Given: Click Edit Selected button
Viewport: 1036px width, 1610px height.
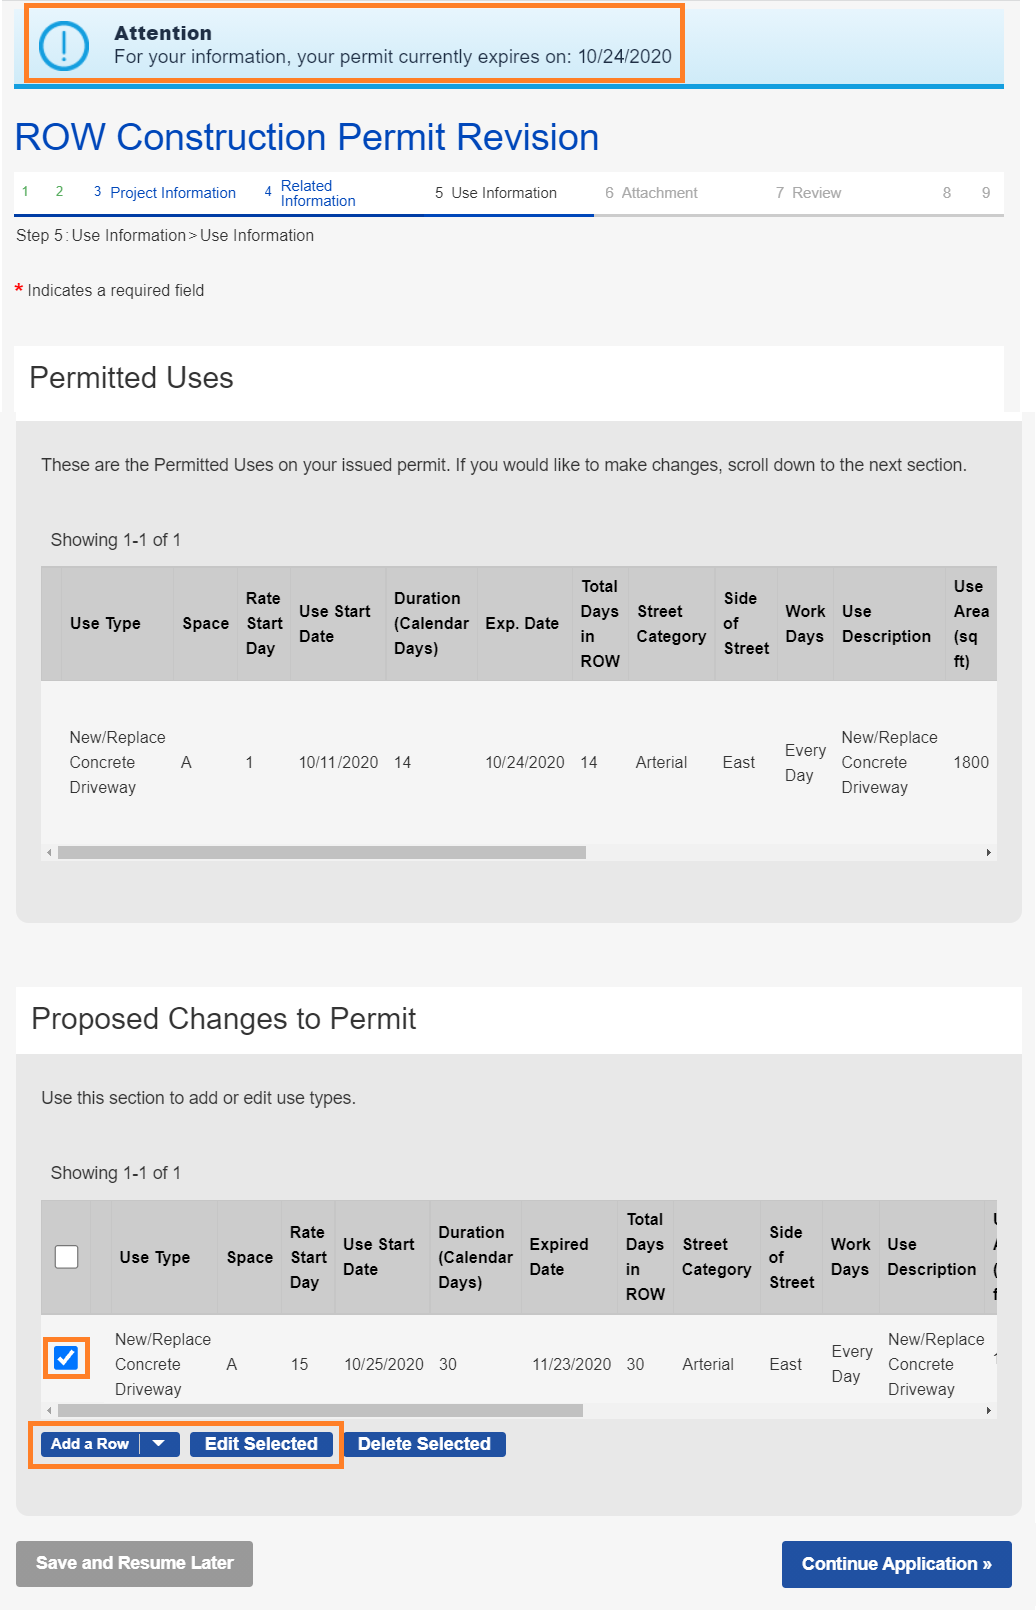Looking at the screenshot, I should click(261, 1444).
